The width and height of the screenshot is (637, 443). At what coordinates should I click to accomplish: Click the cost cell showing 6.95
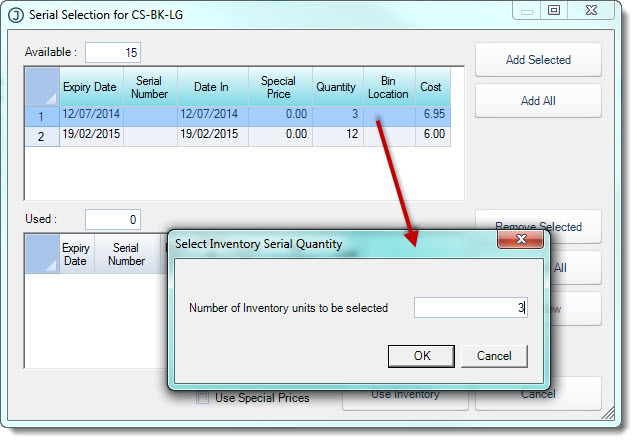click(433, 117)
